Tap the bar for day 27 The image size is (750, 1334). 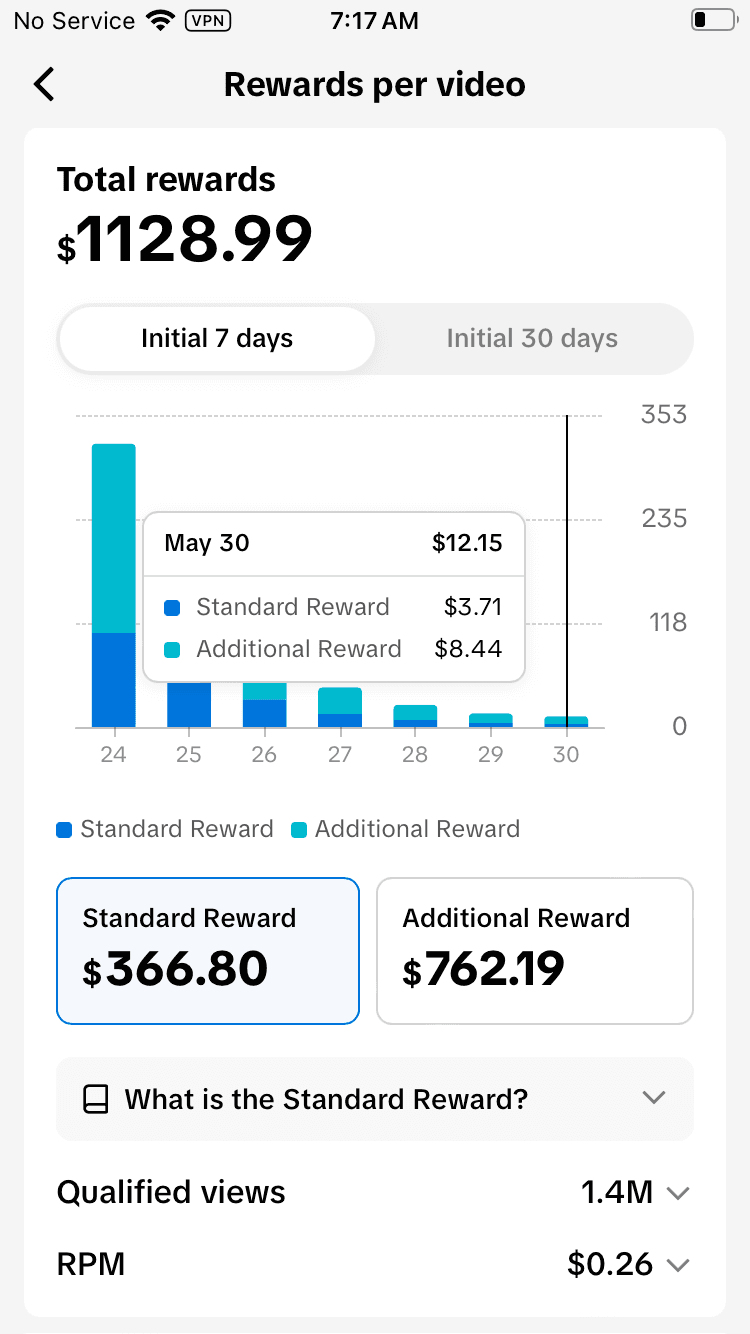(340, 708)
